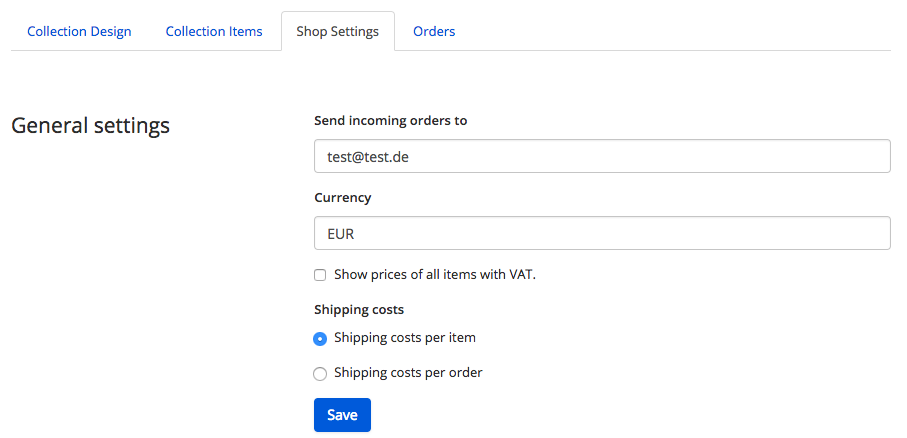Click the blue dot of the selected shipping radio
The width and height of the screenshot is (907, 438).
pos(320,338)
